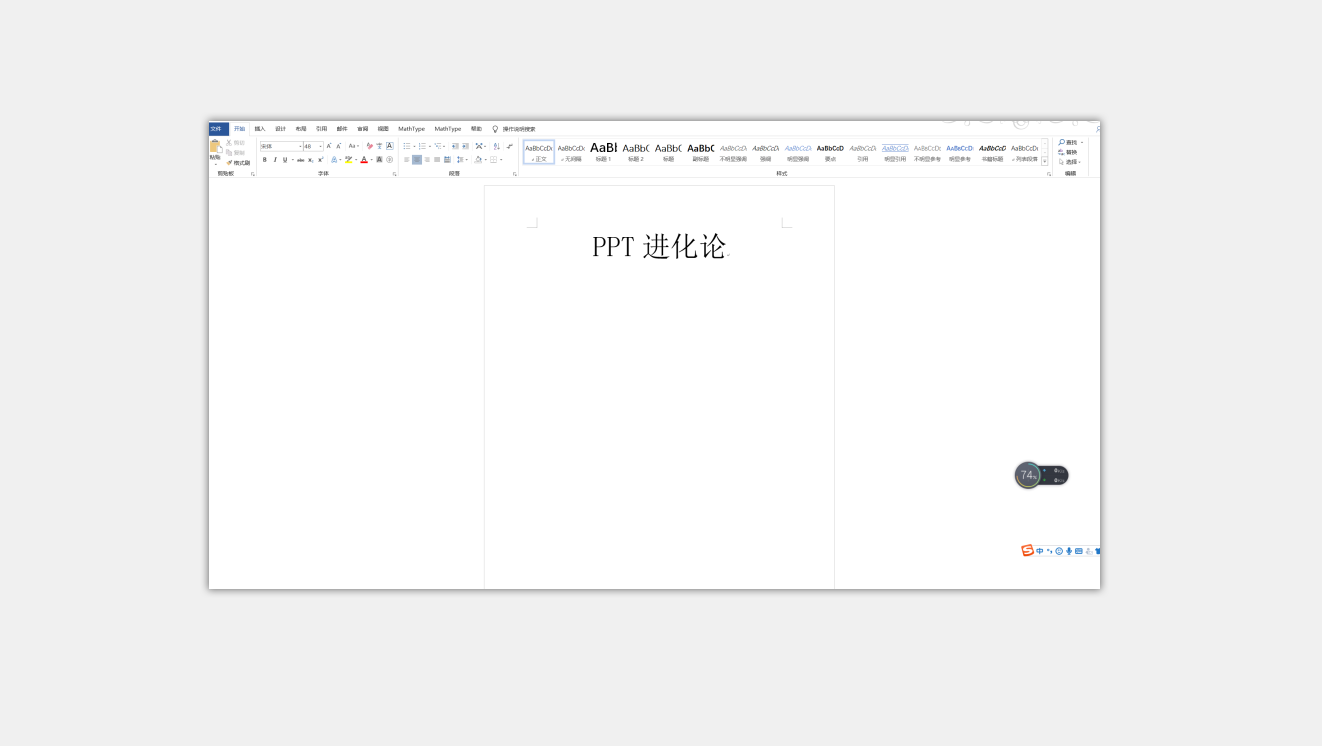Insert an enclosed character (circled 字)
Screen dimensions: 1322x746
[x=389, y=160]
